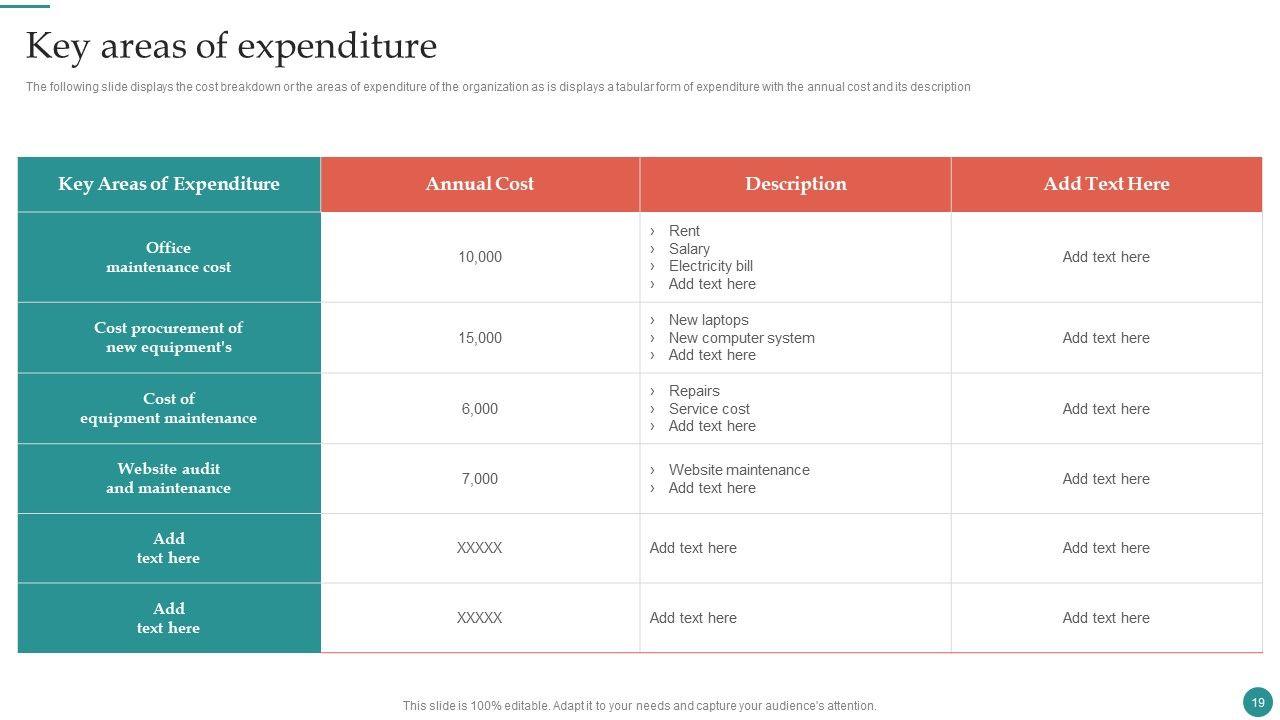Click the slide number 19 badge
This screenshot has width=1280, height=720.
point(1257,702)
